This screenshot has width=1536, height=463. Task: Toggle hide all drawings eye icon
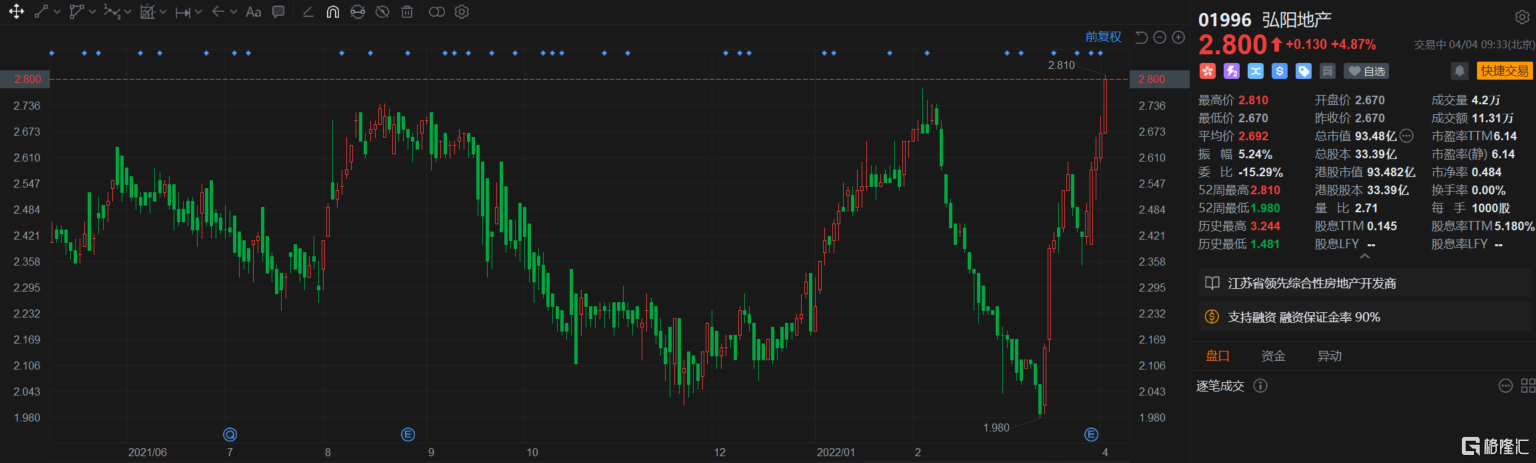[x=382, y=12]
